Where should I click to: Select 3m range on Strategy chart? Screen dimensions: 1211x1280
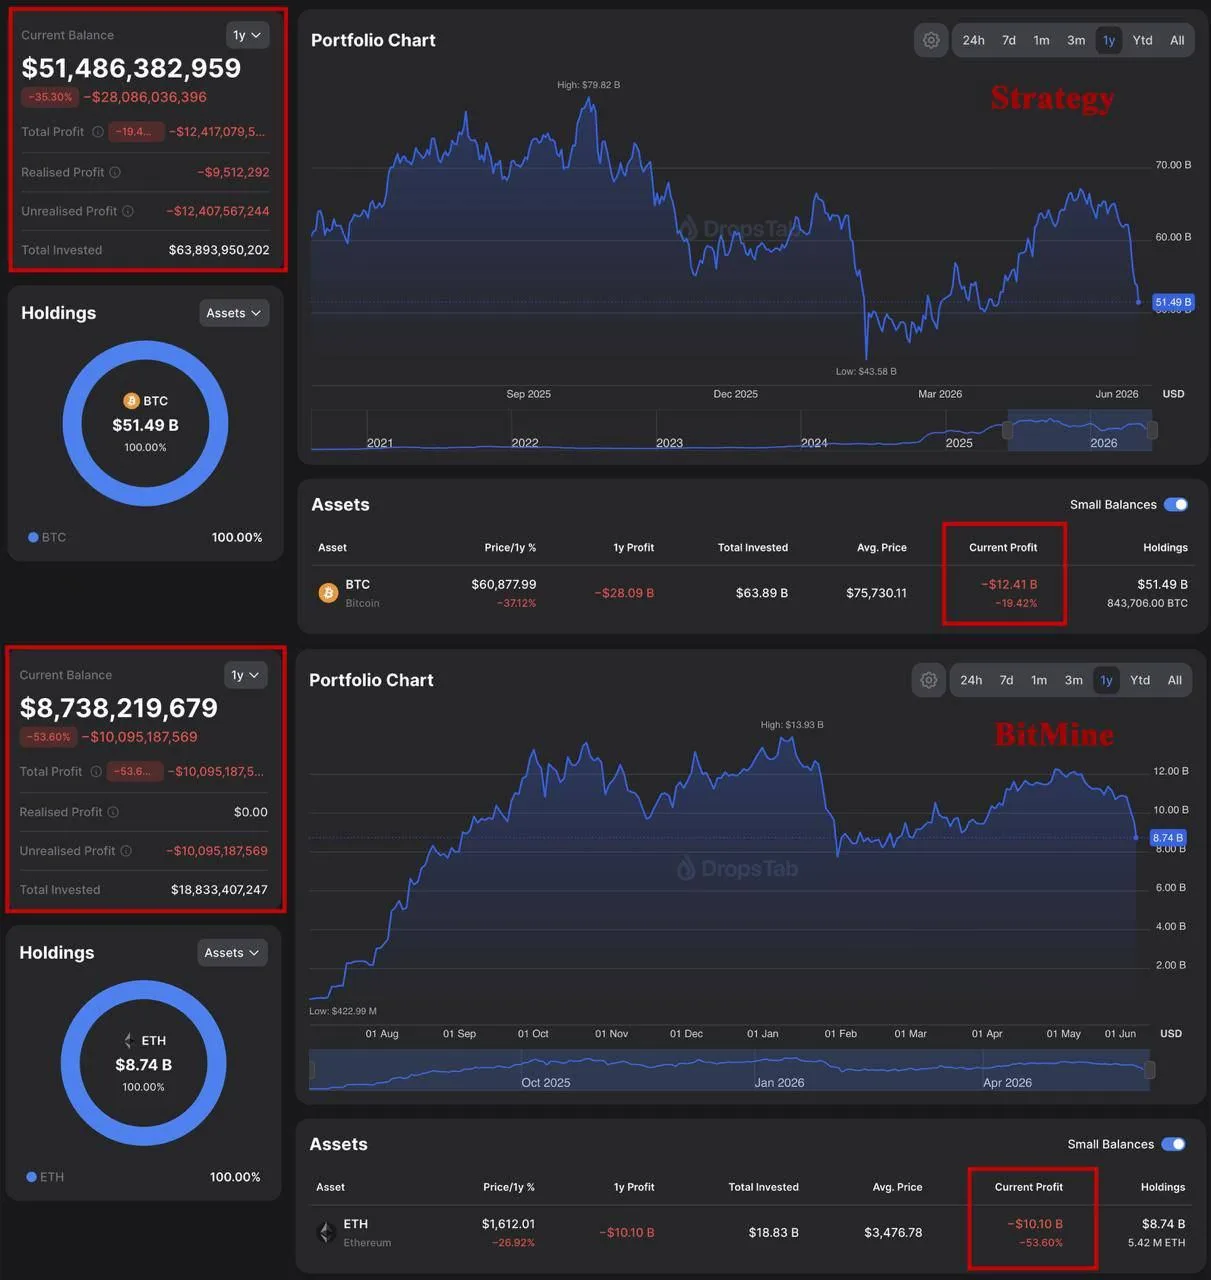[x=1076, y=40]
